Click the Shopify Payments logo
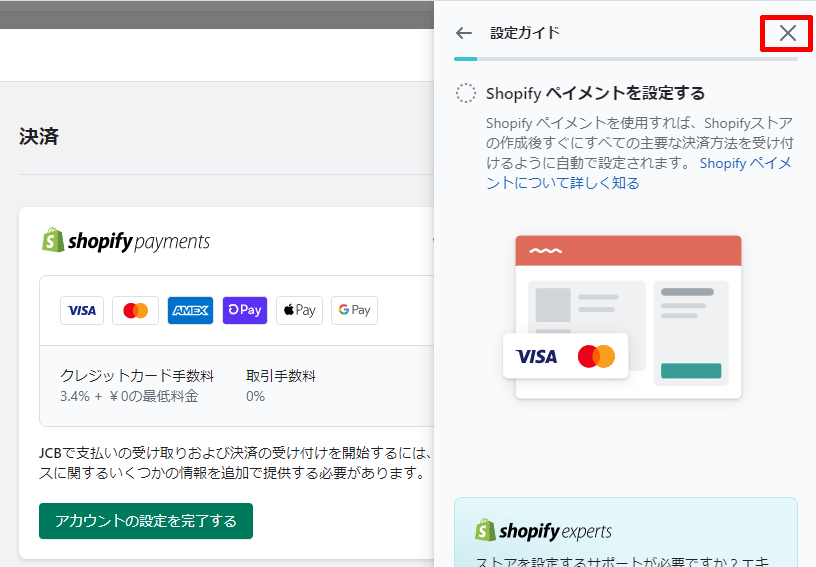 (126, 241)
